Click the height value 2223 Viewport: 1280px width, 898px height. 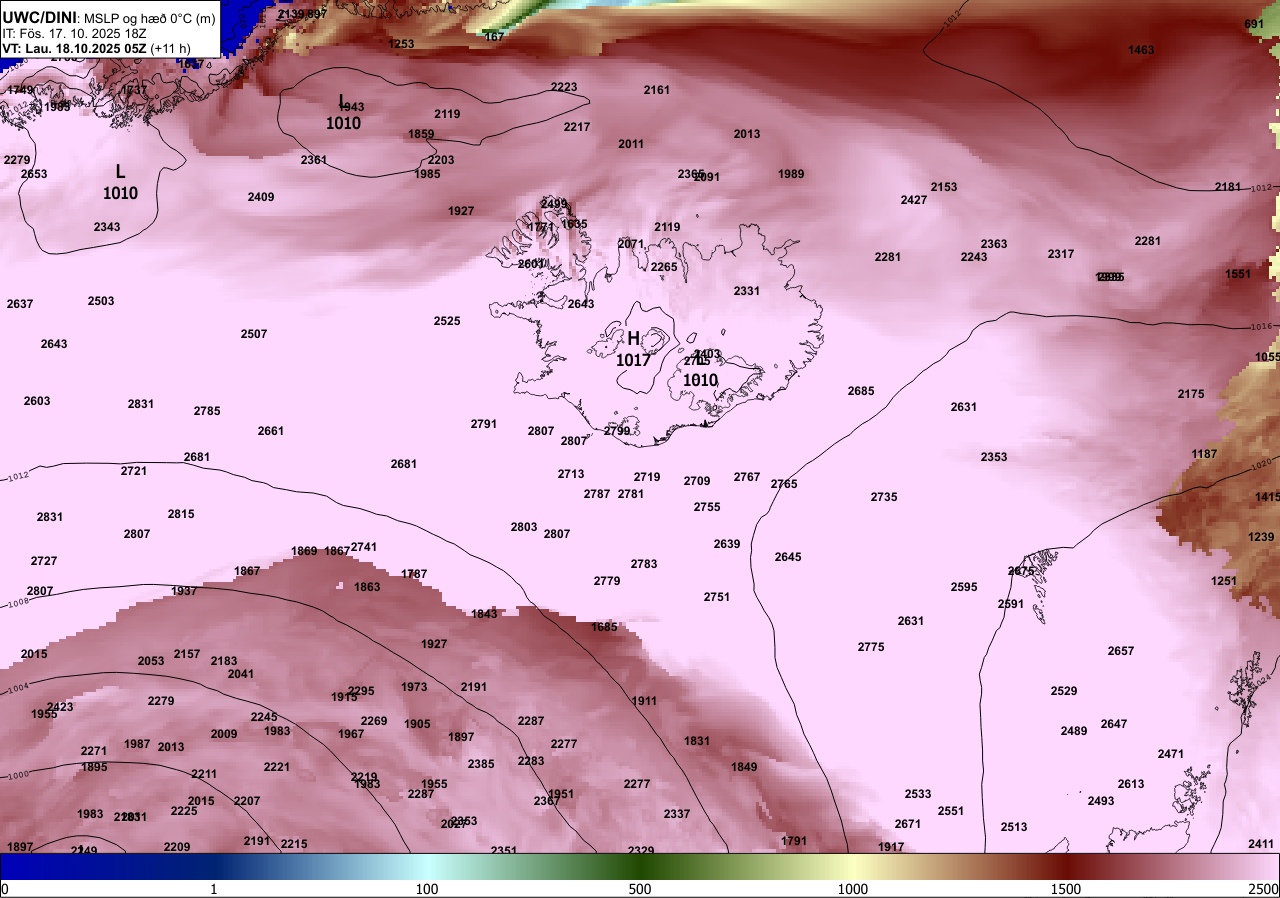tap(564, 88)
